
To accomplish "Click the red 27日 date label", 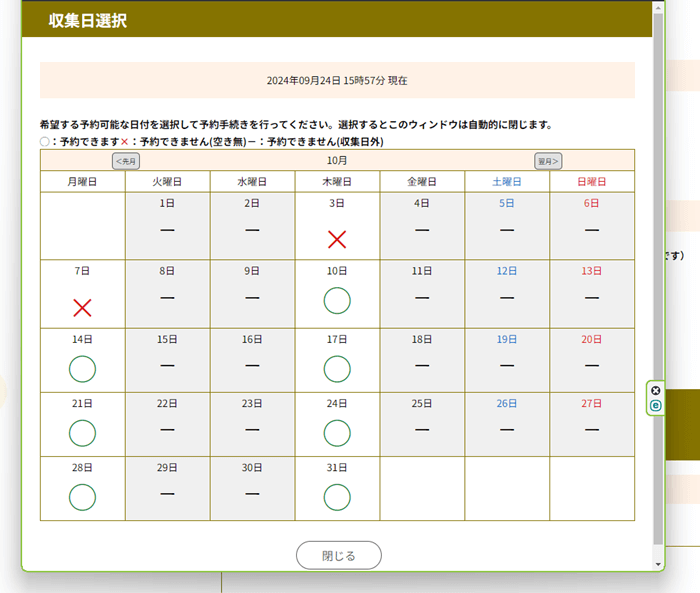I will [592, 404].
